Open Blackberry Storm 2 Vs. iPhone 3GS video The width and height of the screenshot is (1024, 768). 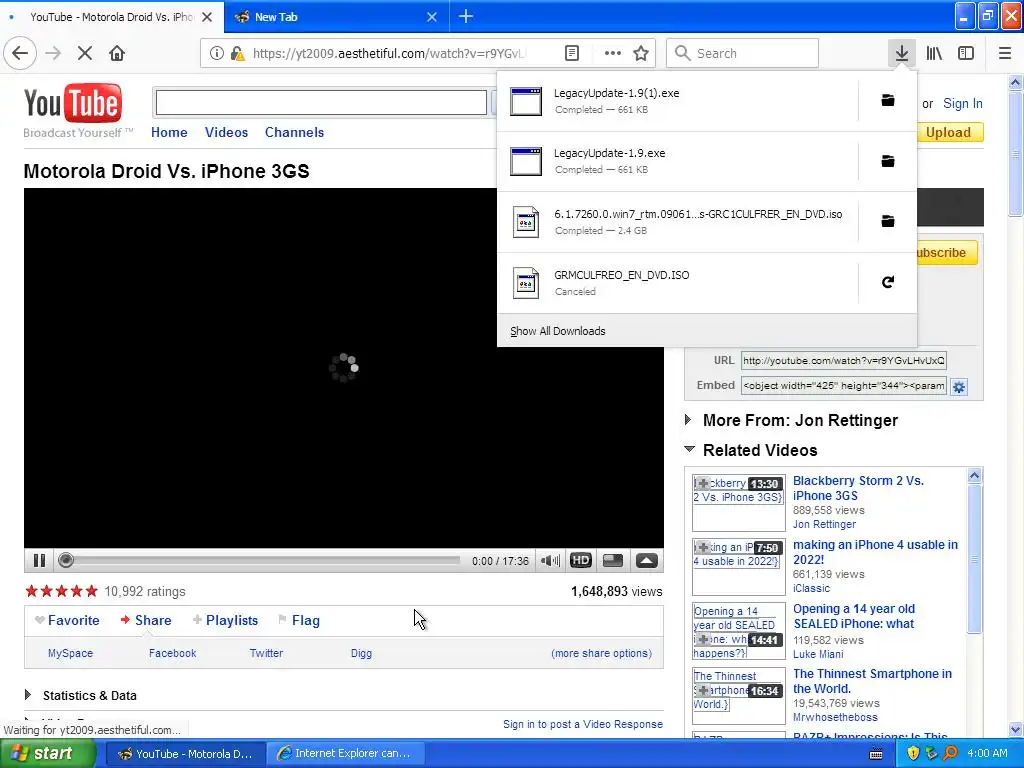858,488
